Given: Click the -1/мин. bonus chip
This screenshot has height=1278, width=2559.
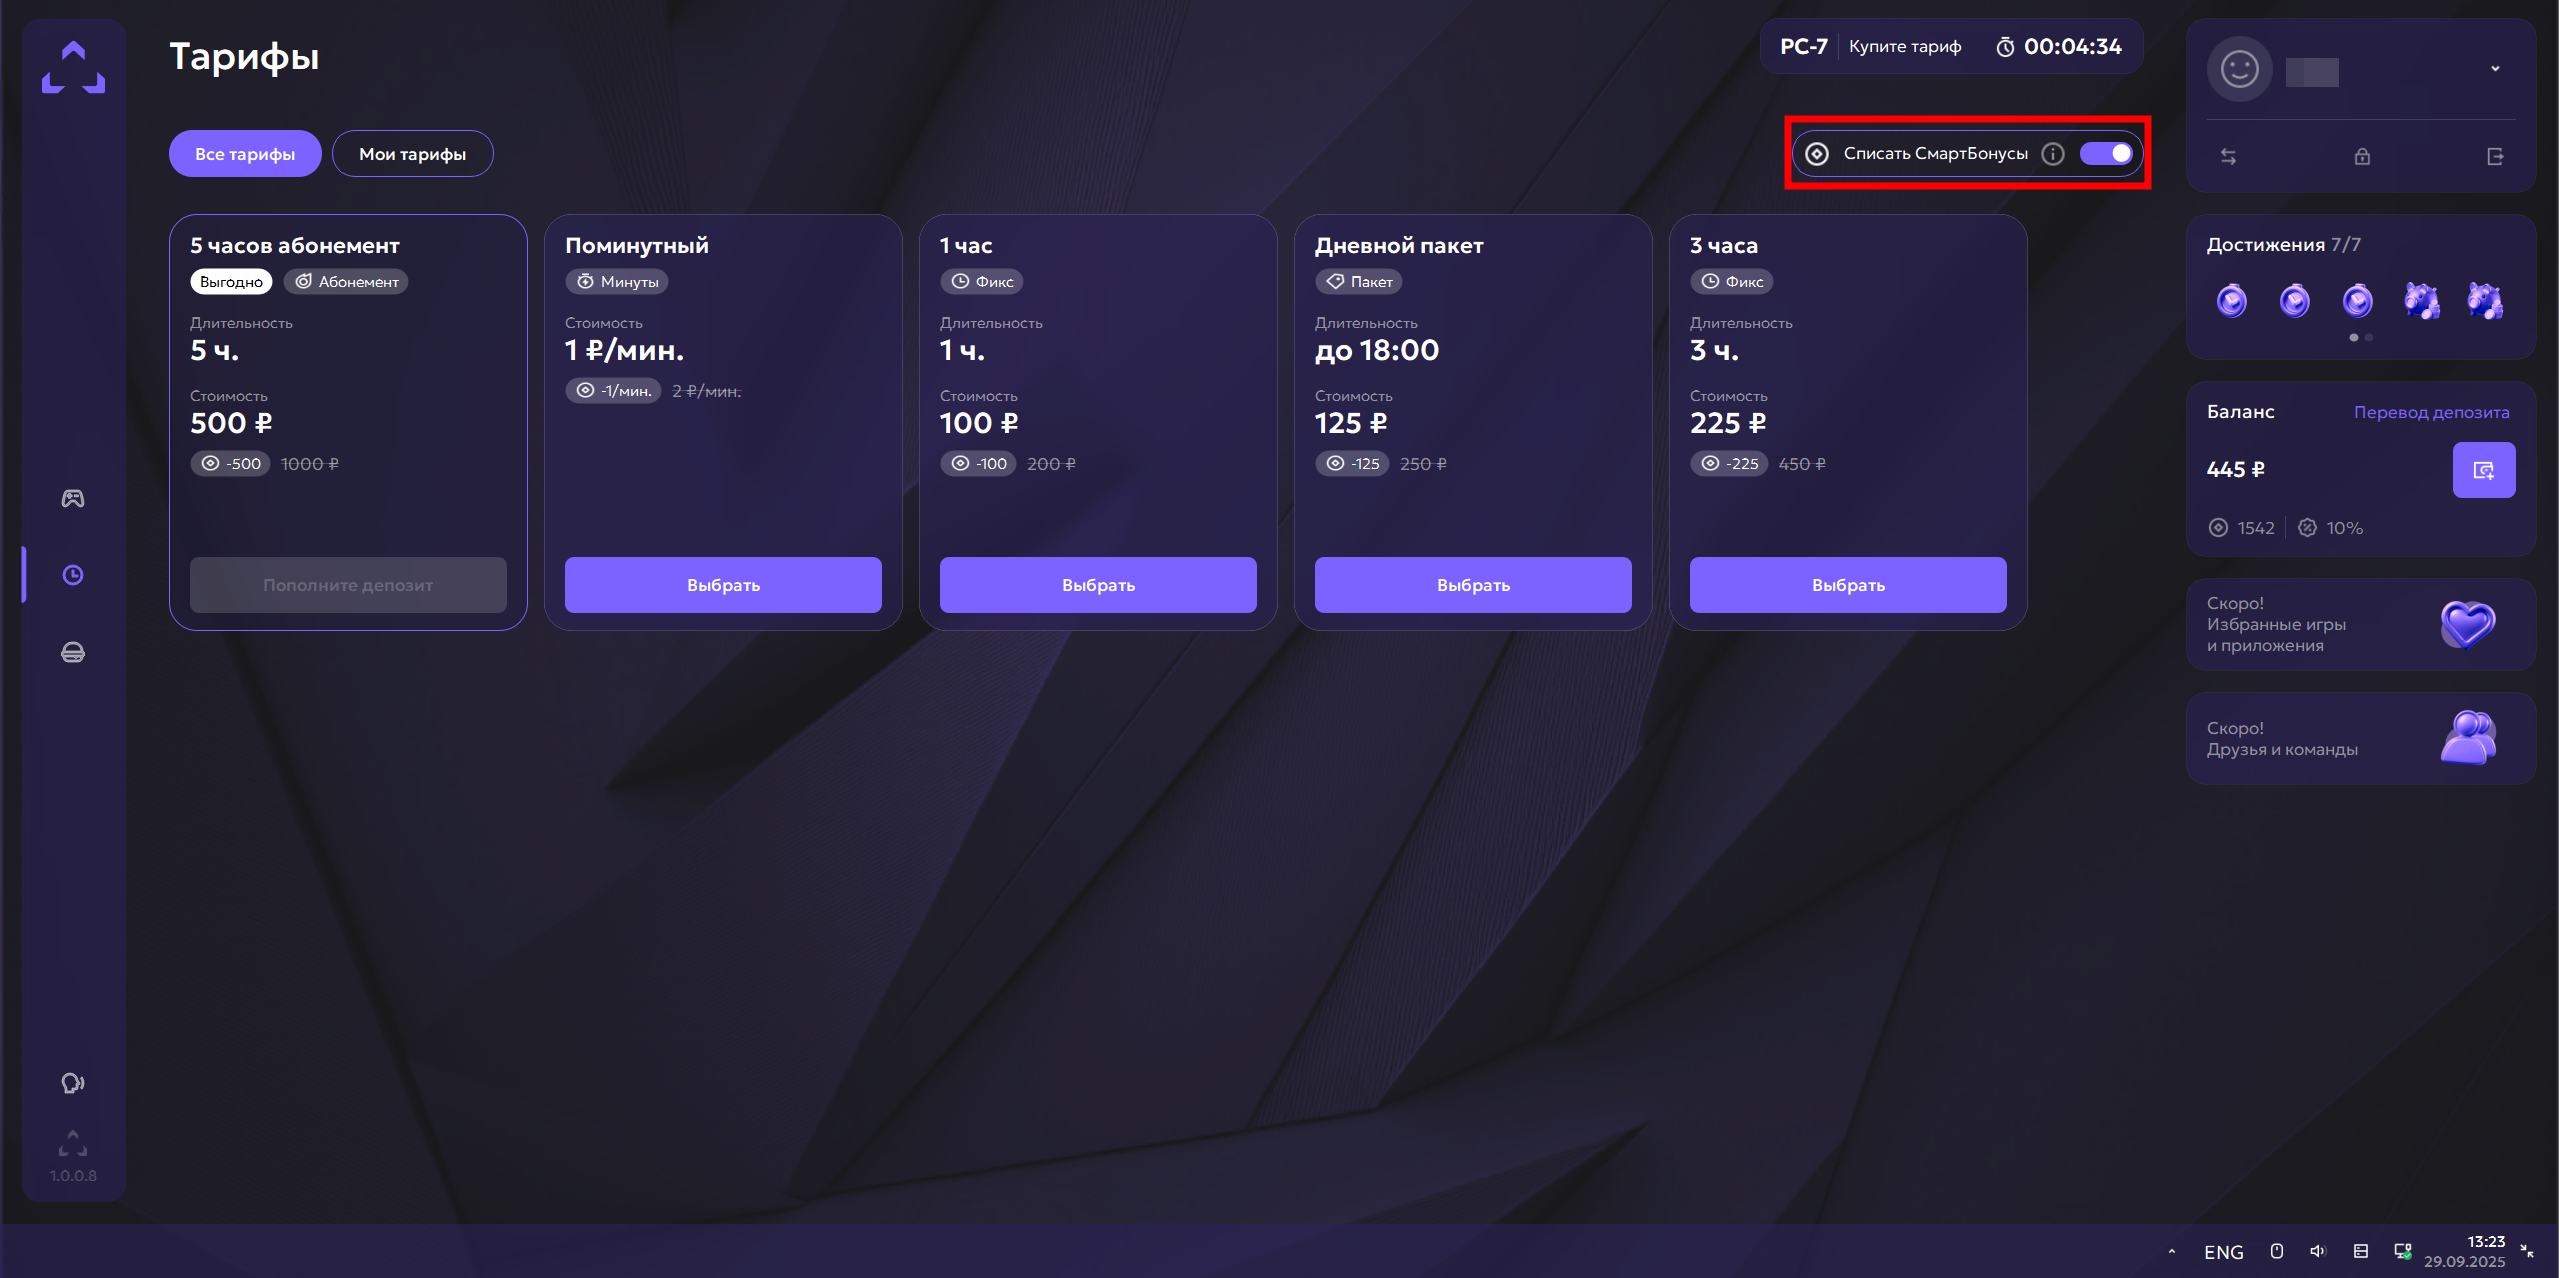Looking at the screenshot, I should click(x=613, y=391).
